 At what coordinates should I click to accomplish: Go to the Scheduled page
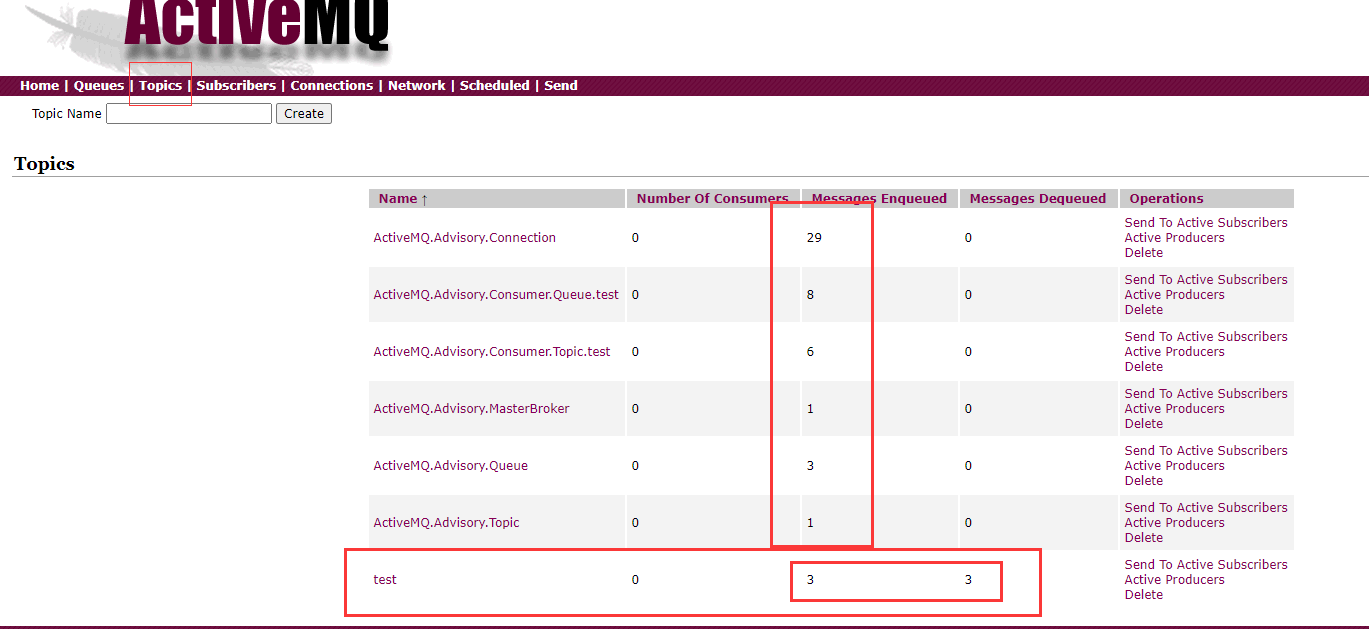(495, 86)
